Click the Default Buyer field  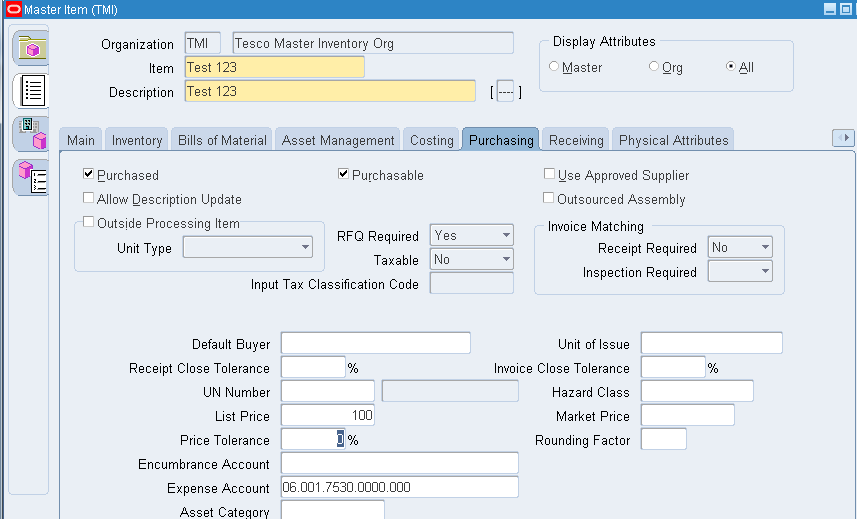click(376, 343)
